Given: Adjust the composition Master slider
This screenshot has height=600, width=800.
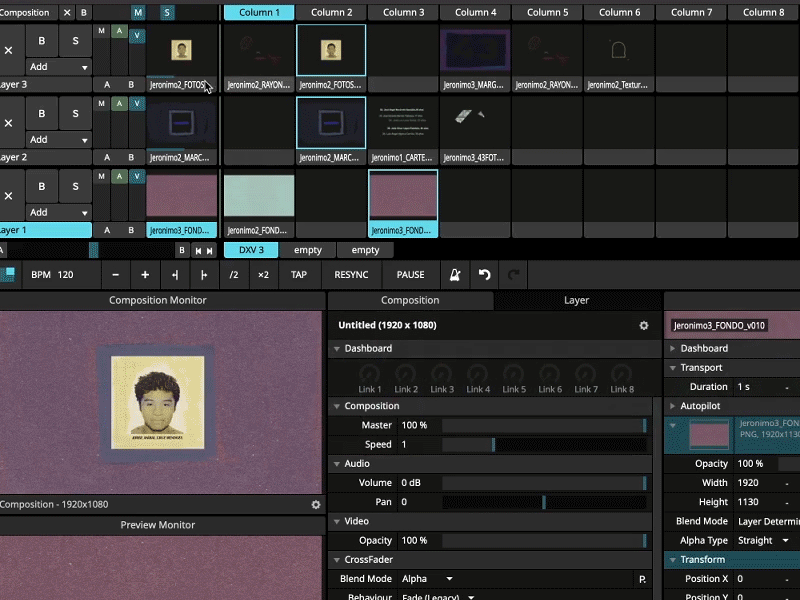Looking at the screenshot, I should click(544, 425).
